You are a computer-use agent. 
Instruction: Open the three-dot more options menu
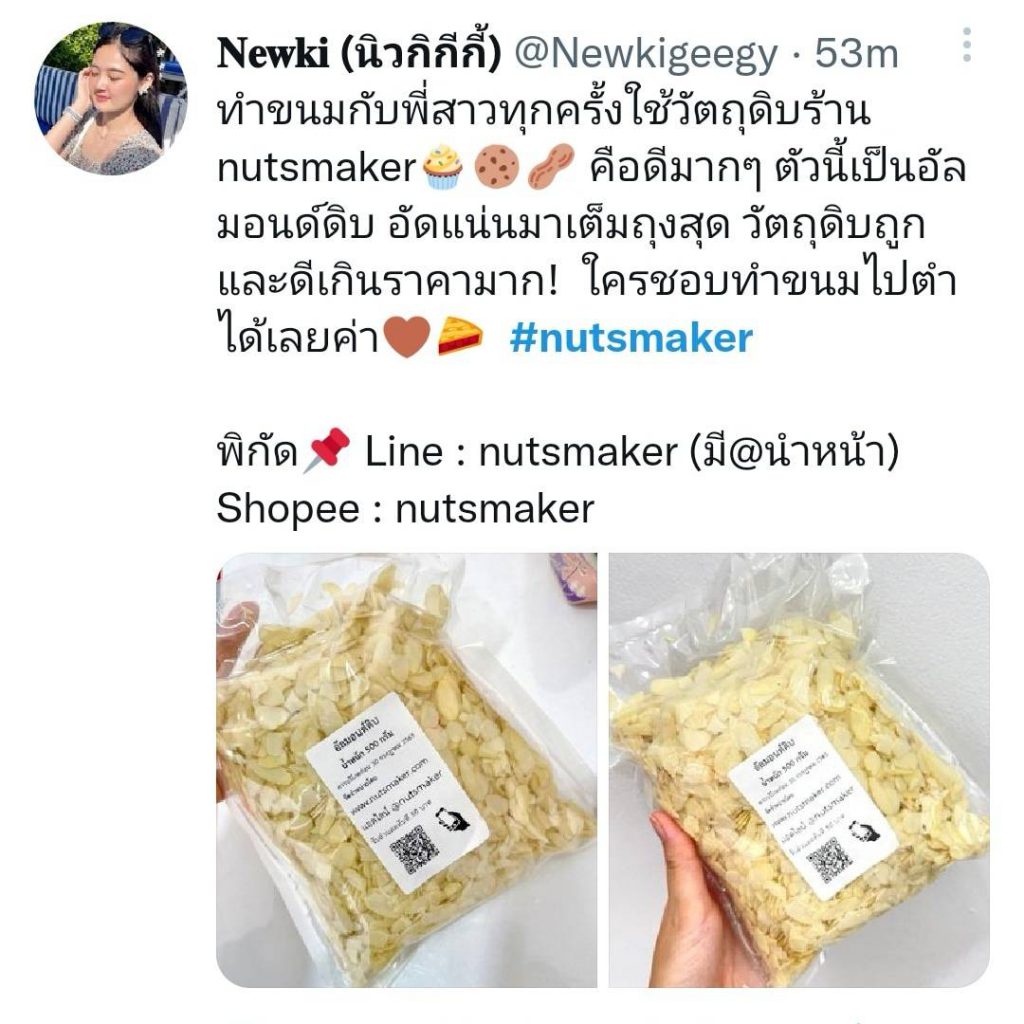coord(967,45)
